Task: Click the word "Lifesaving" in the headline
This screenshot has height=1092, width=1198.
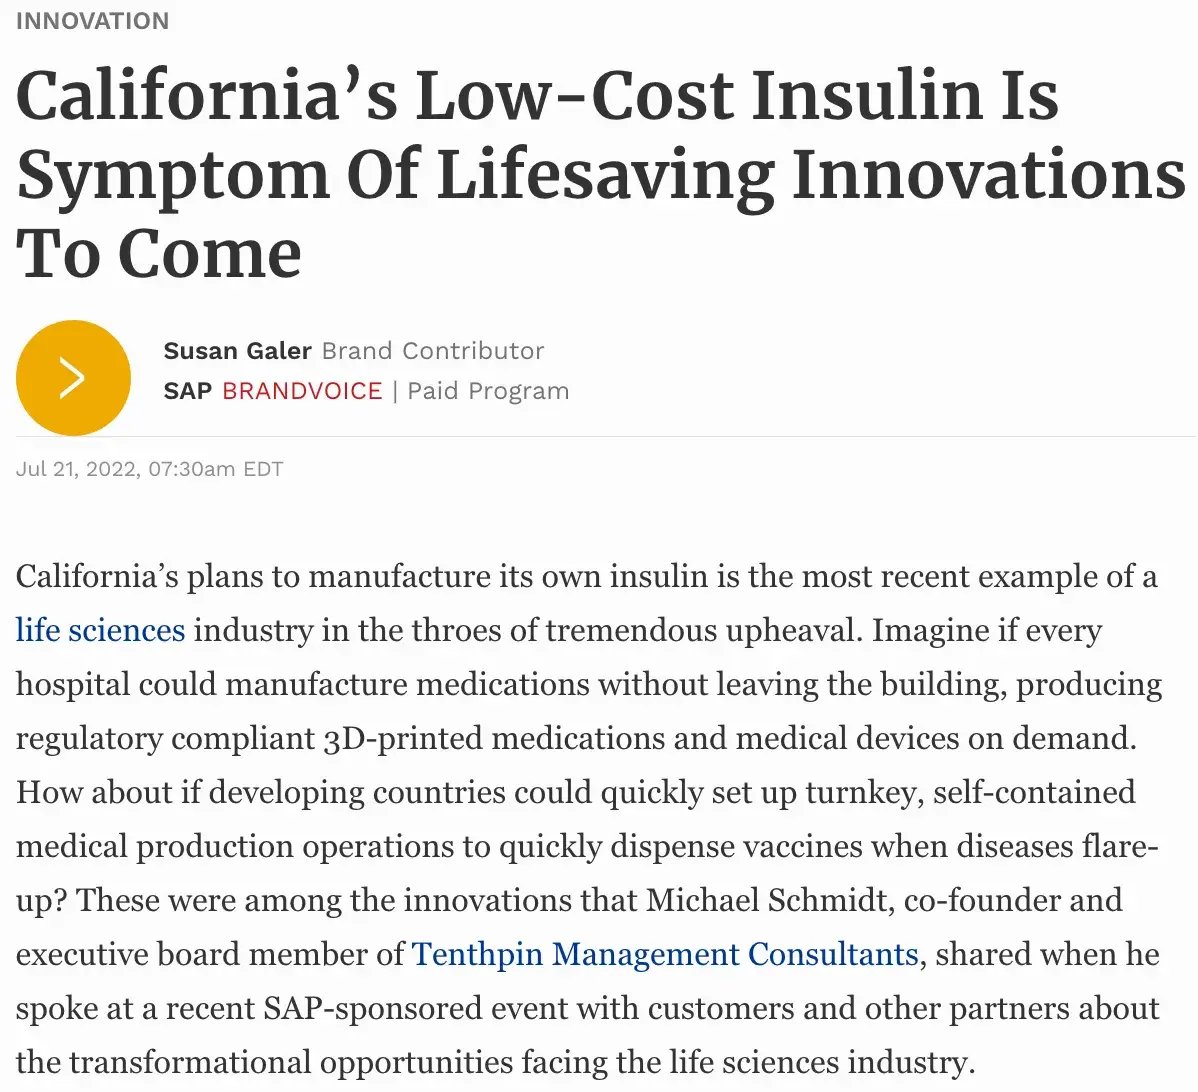Action: pyautogui.click(x=605, y=176)
